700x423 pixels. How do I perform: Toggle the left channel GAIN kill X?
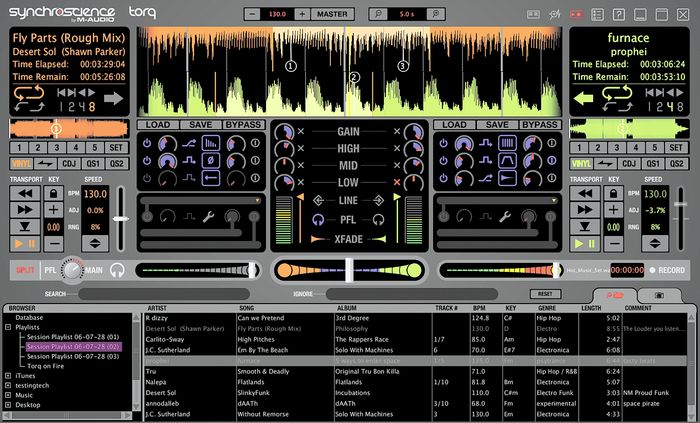pos(301,131)
